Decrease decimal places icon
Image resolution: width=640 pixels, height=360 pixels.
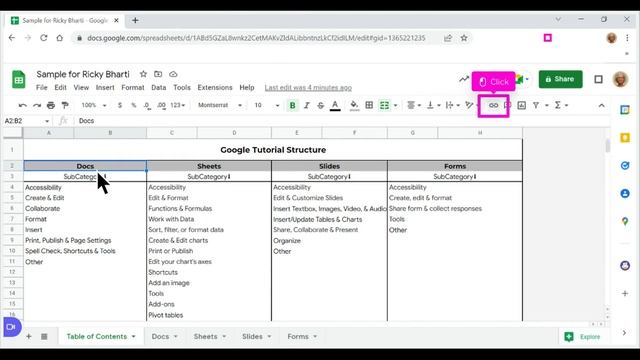[147, 105]
